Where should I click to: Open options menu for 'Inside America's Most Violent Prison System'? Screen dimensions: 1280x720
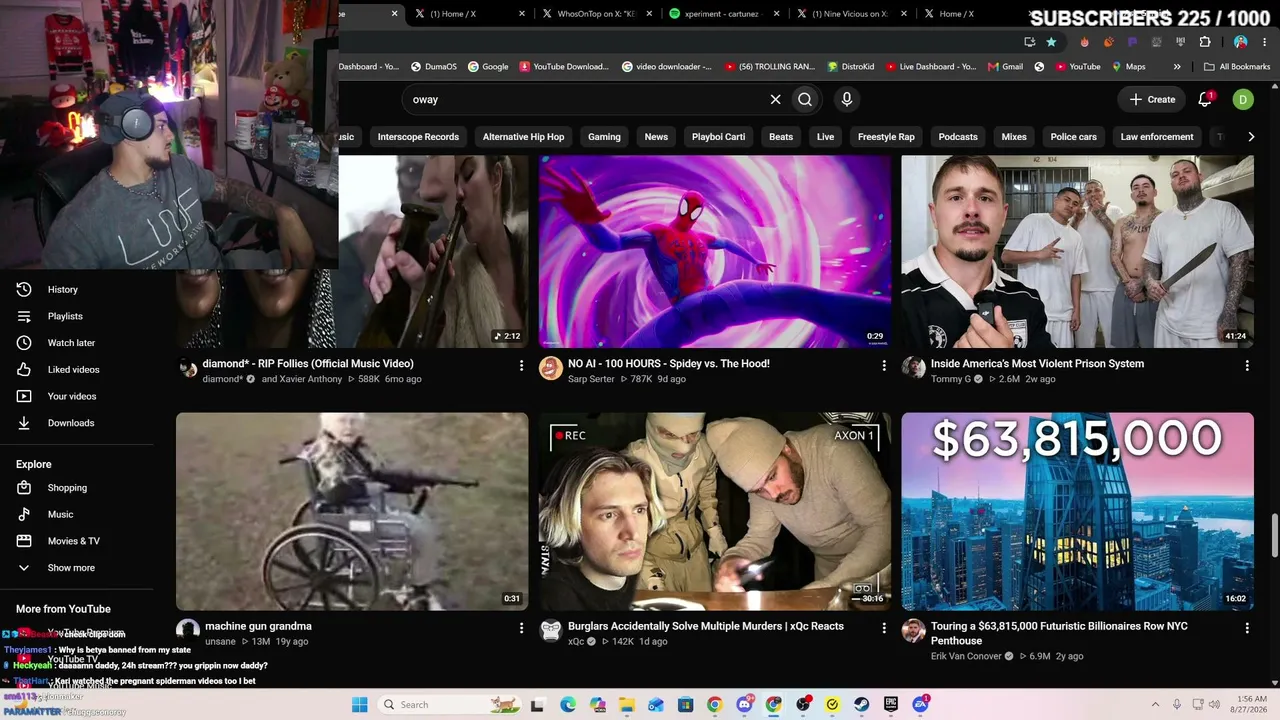[x=1247, y=366]
